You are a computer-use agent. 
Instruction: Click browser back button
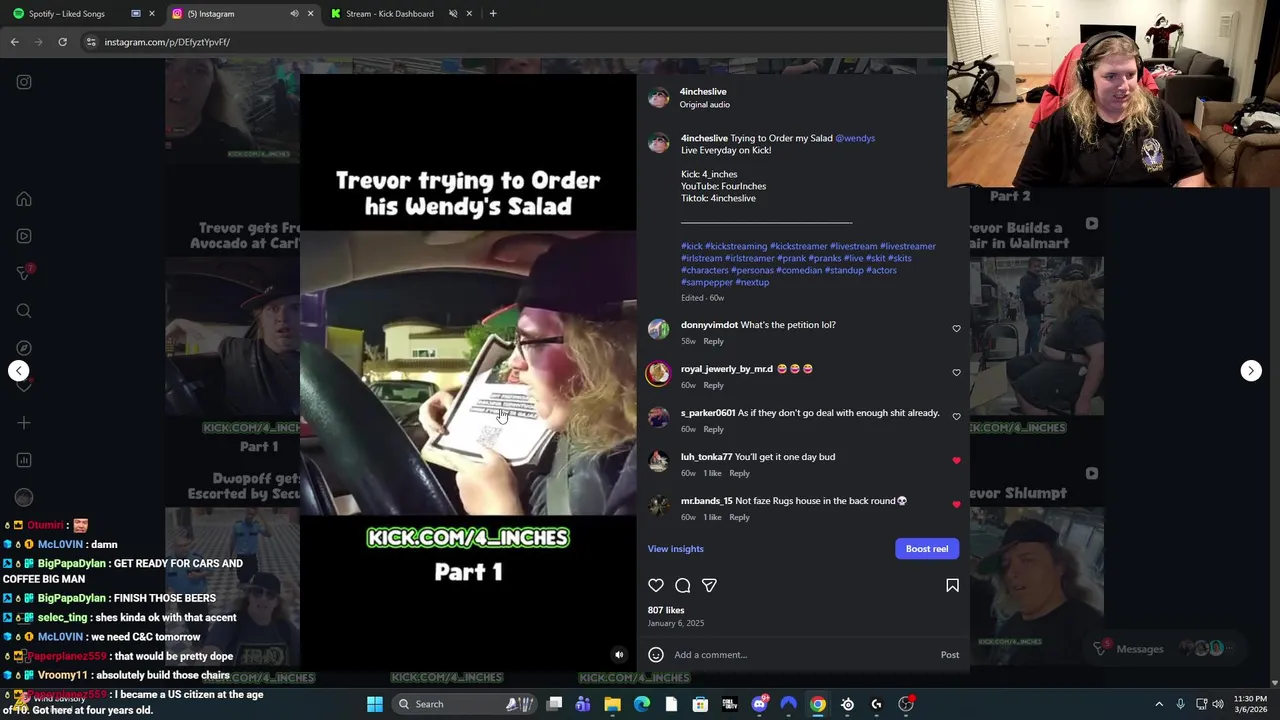click(14, 42)
